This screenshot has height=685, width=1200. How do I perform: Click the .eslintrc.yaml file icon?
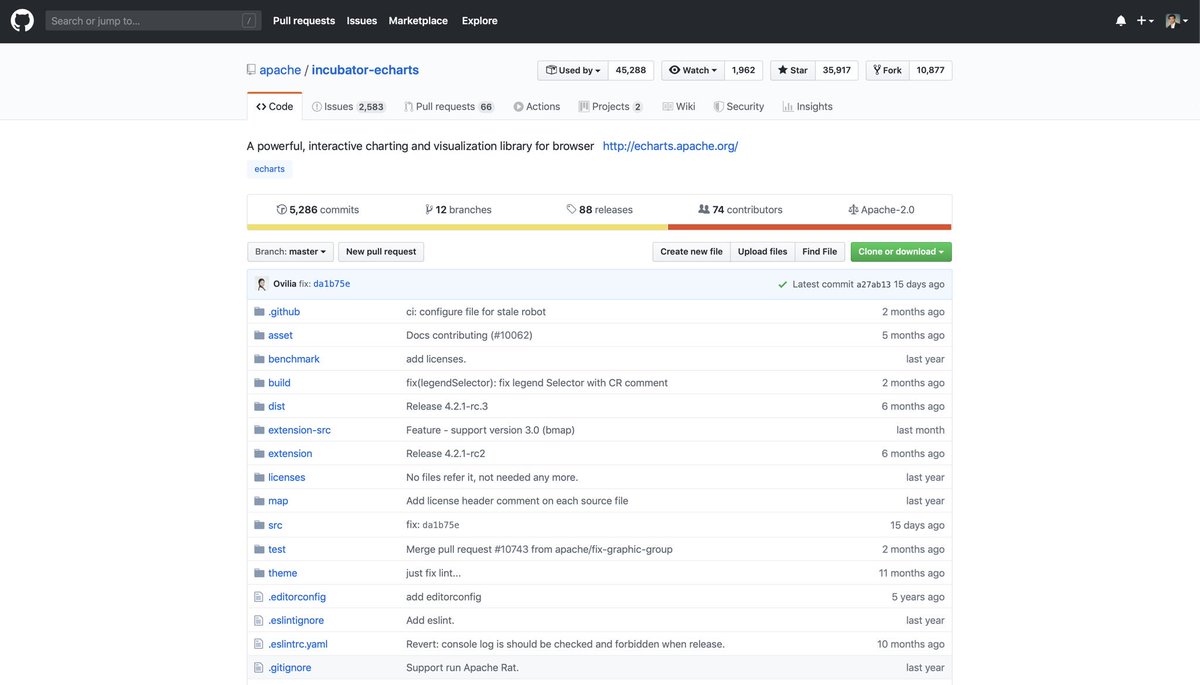(259, 644)
